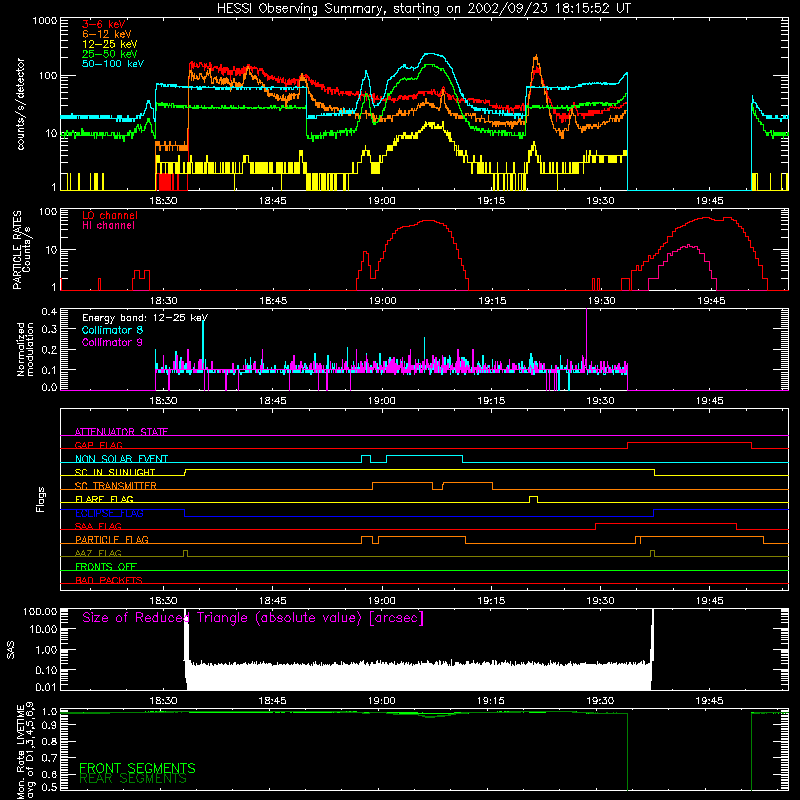The height and width of the screenshot is (800, 800).
Task: Click the BAD PACKETS flag label
Action: 109,580
